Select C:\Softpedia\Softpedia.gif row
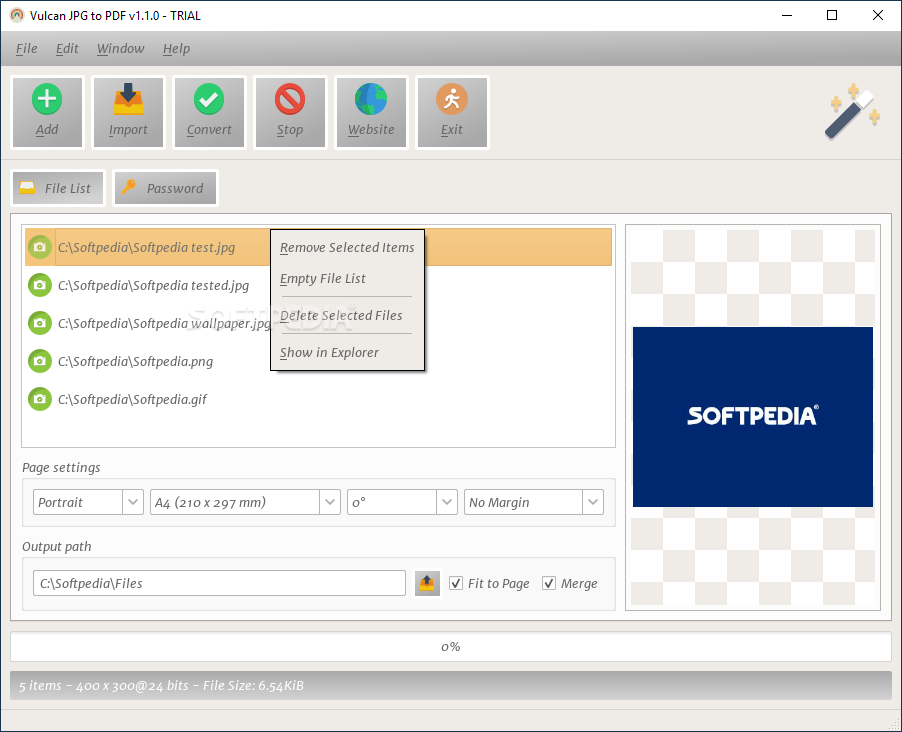The image size is (902, 732). tap(318, 399)
